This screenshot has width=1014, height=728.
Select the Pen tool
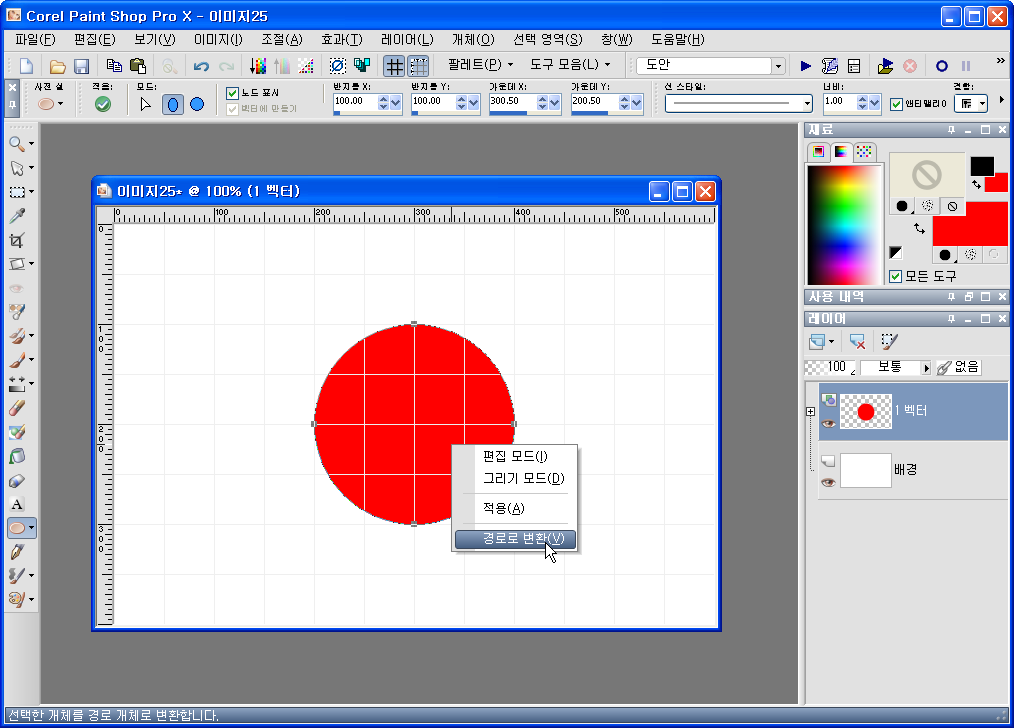pos(17,552)
